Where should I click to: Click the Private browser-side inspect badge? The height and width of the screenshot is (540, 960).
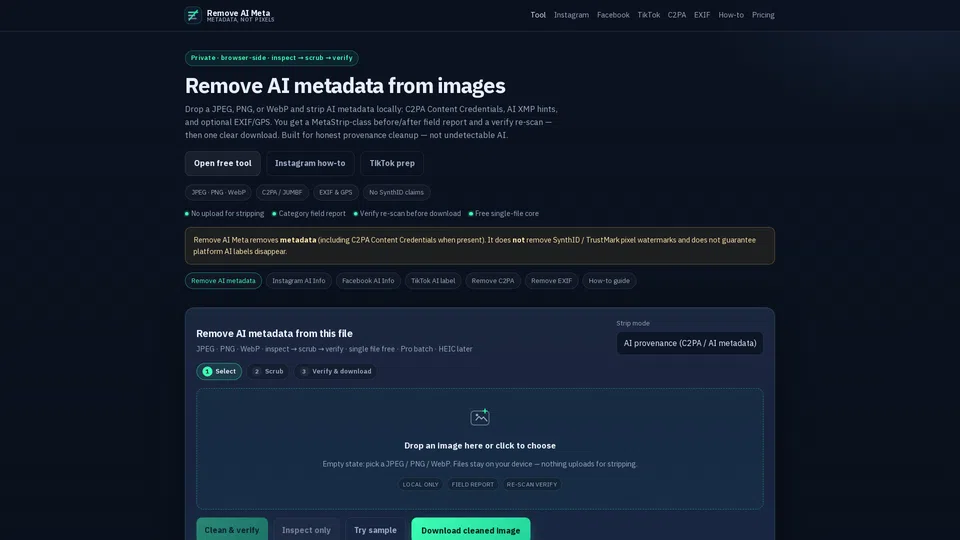[272, 58]
